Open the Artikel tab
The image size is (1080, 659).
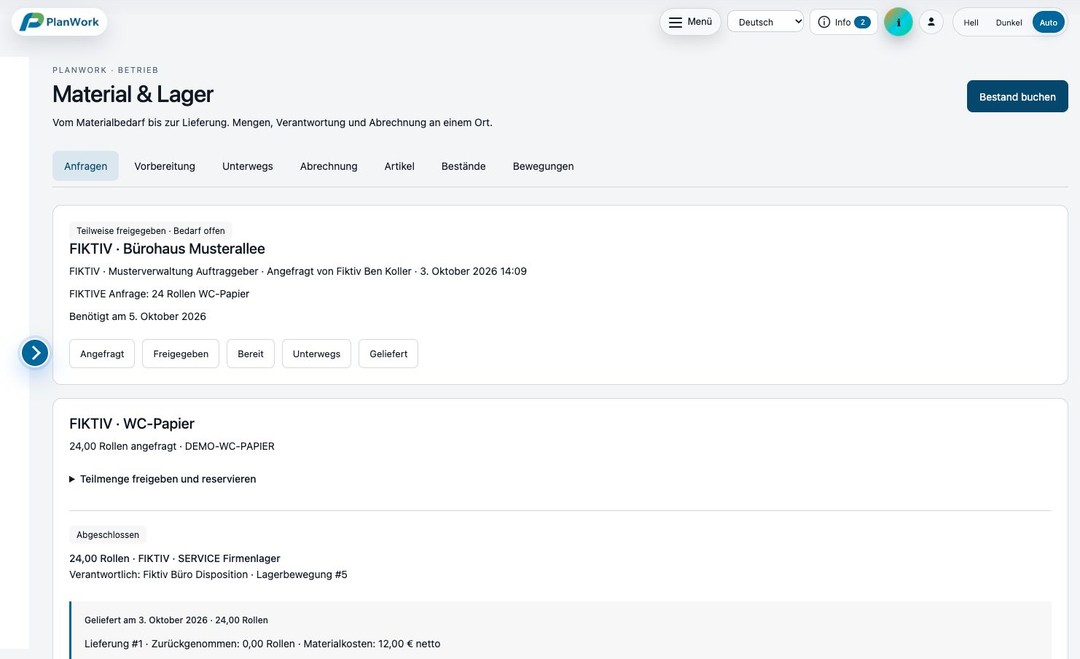pyautogui.click(x=399, y=166)
